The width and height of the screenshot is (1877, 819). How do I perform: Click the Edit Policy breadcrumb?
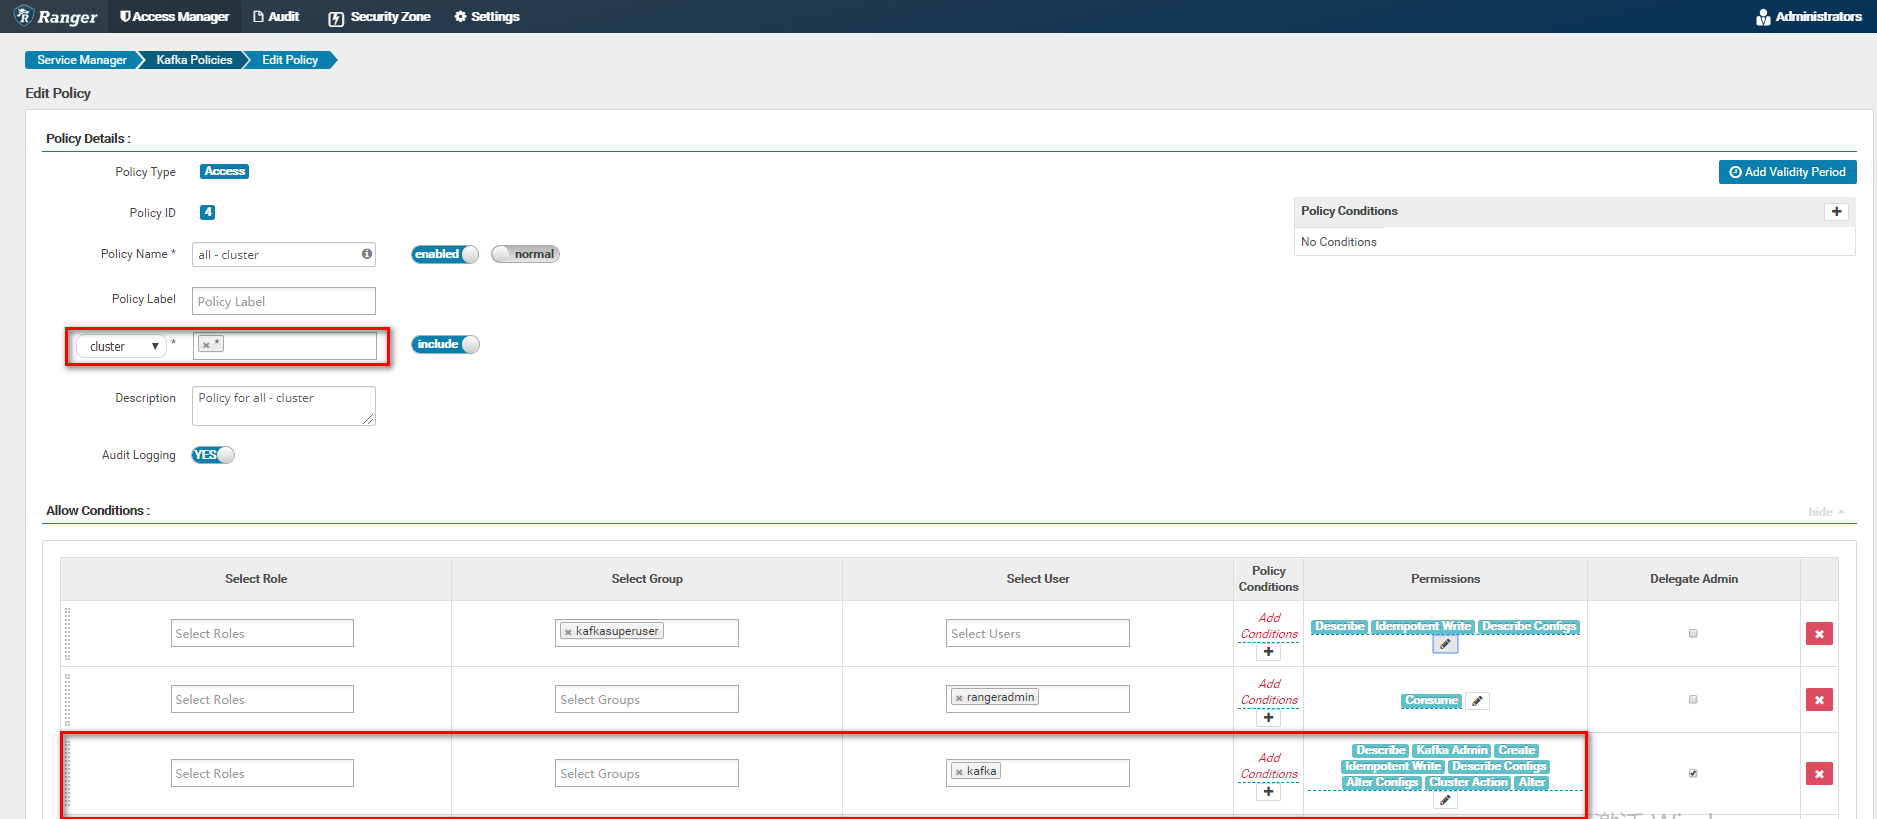click(290, 60)
